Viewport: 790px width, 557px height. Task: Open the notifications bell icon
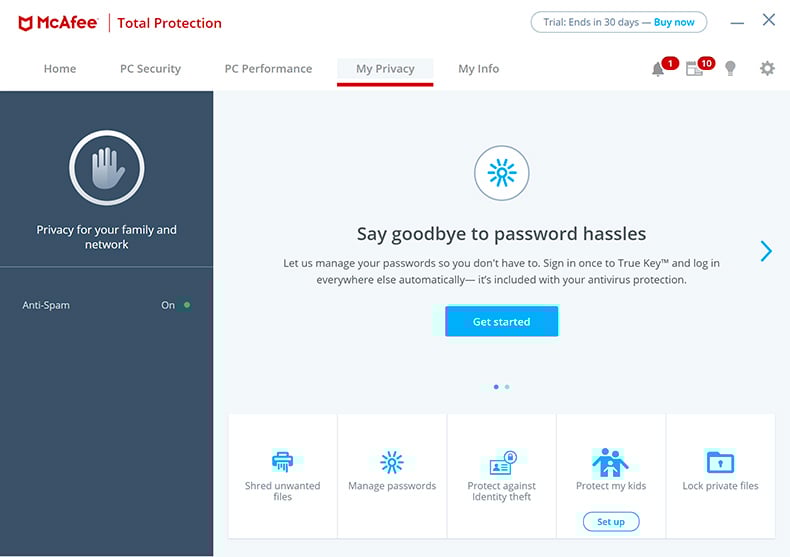click(x=657, y=69)
